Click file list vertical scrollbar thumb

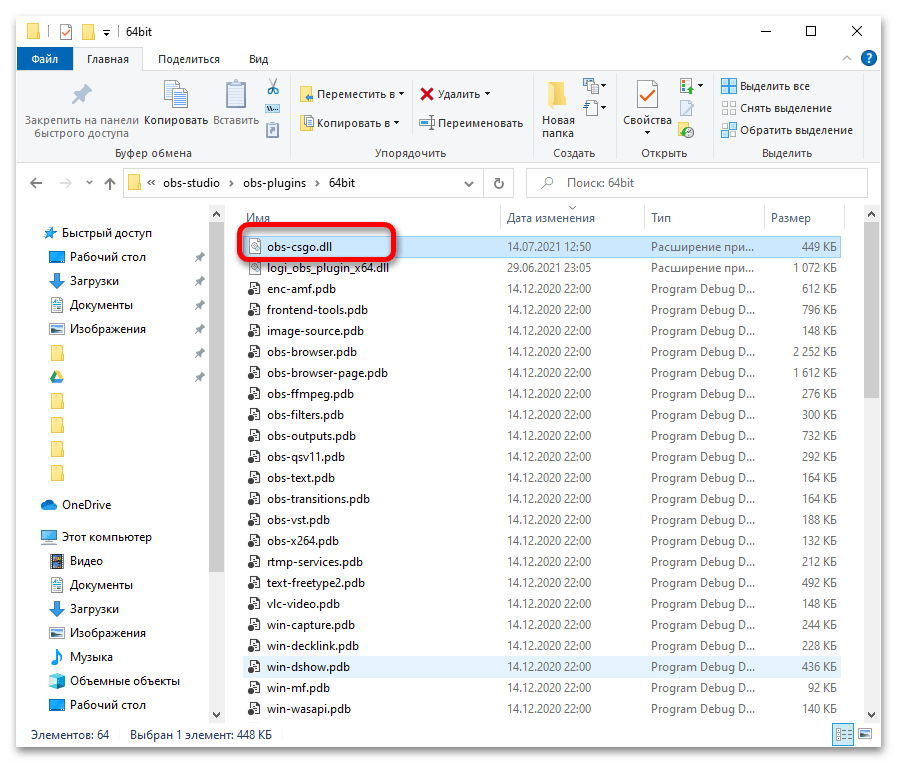pos(871,310)
